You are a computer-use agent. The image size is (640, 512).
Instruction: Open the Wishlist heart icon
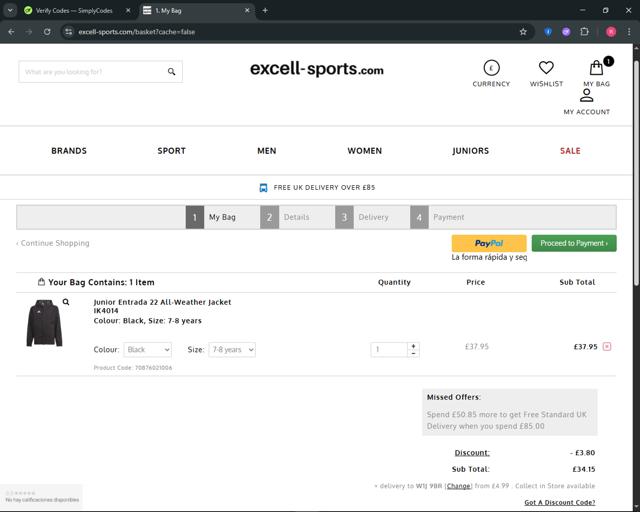(546, 67)
